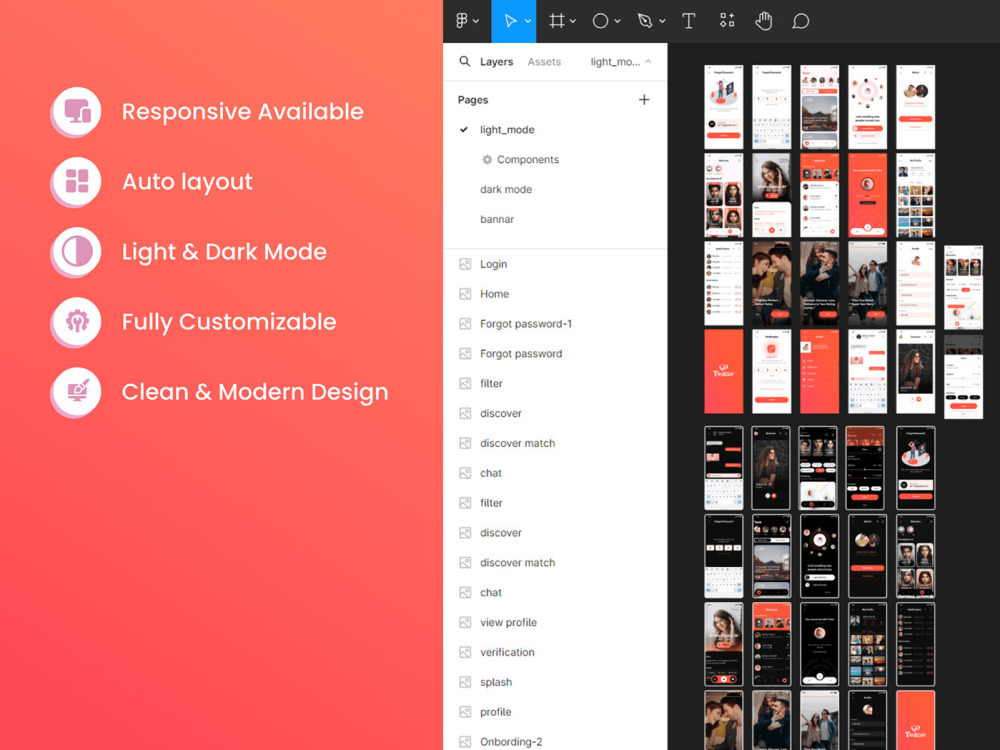Click the Components page gear icon

pyautogui.click(x=487, y=159)
